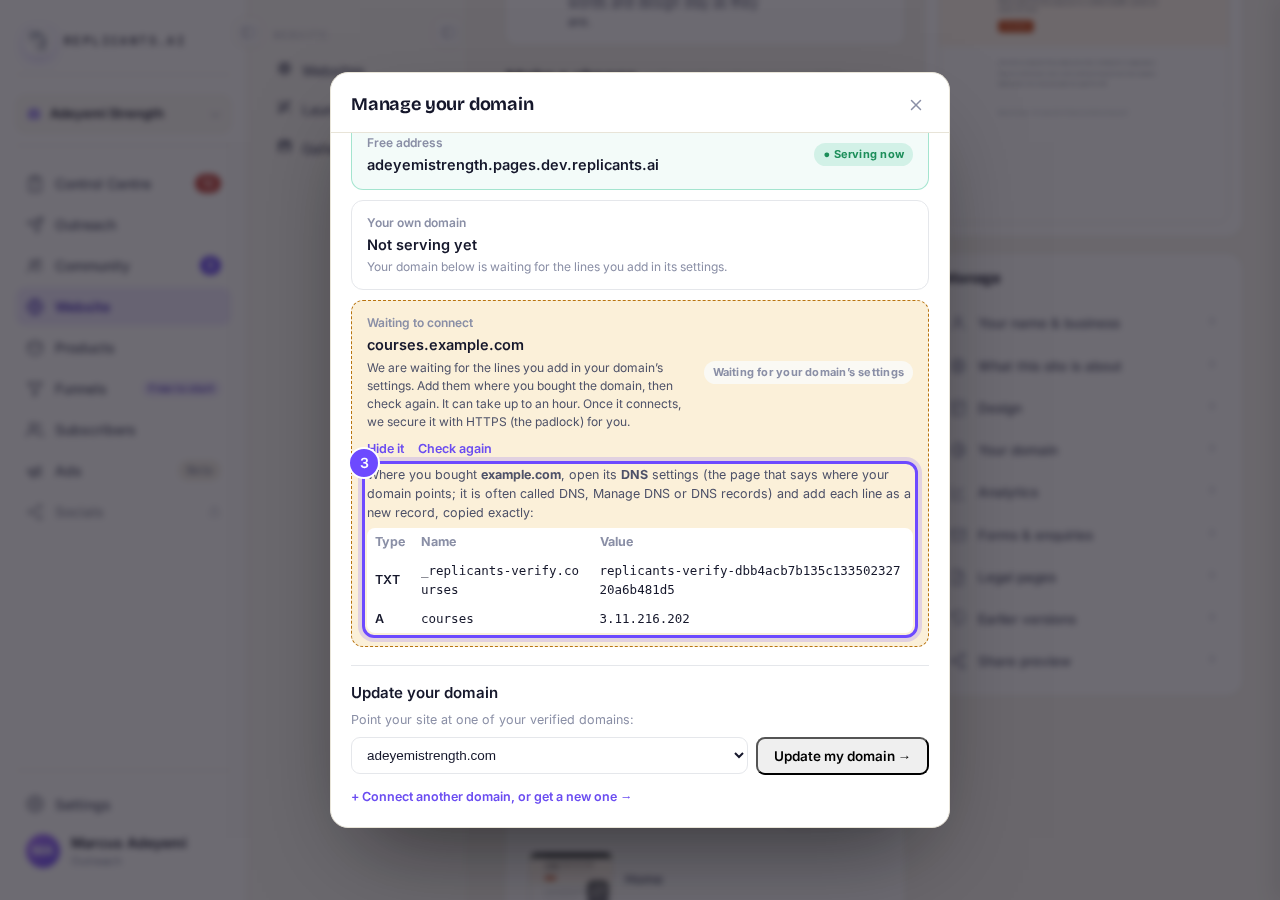Click the Products icon in sidebar
The width and height of the screenshot is (1280, 900).
(35, 348)
